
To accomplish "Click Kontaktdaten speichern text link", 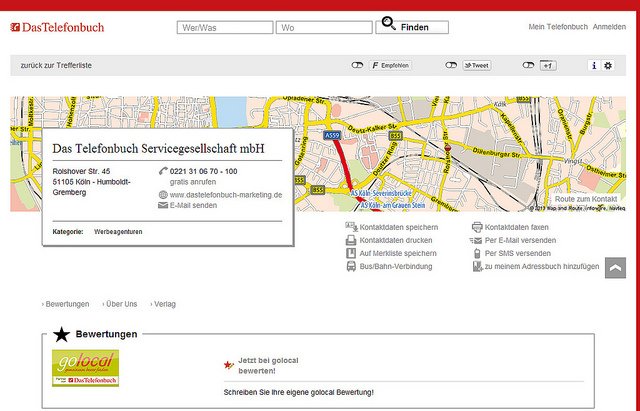I will [x=399, y=227].
